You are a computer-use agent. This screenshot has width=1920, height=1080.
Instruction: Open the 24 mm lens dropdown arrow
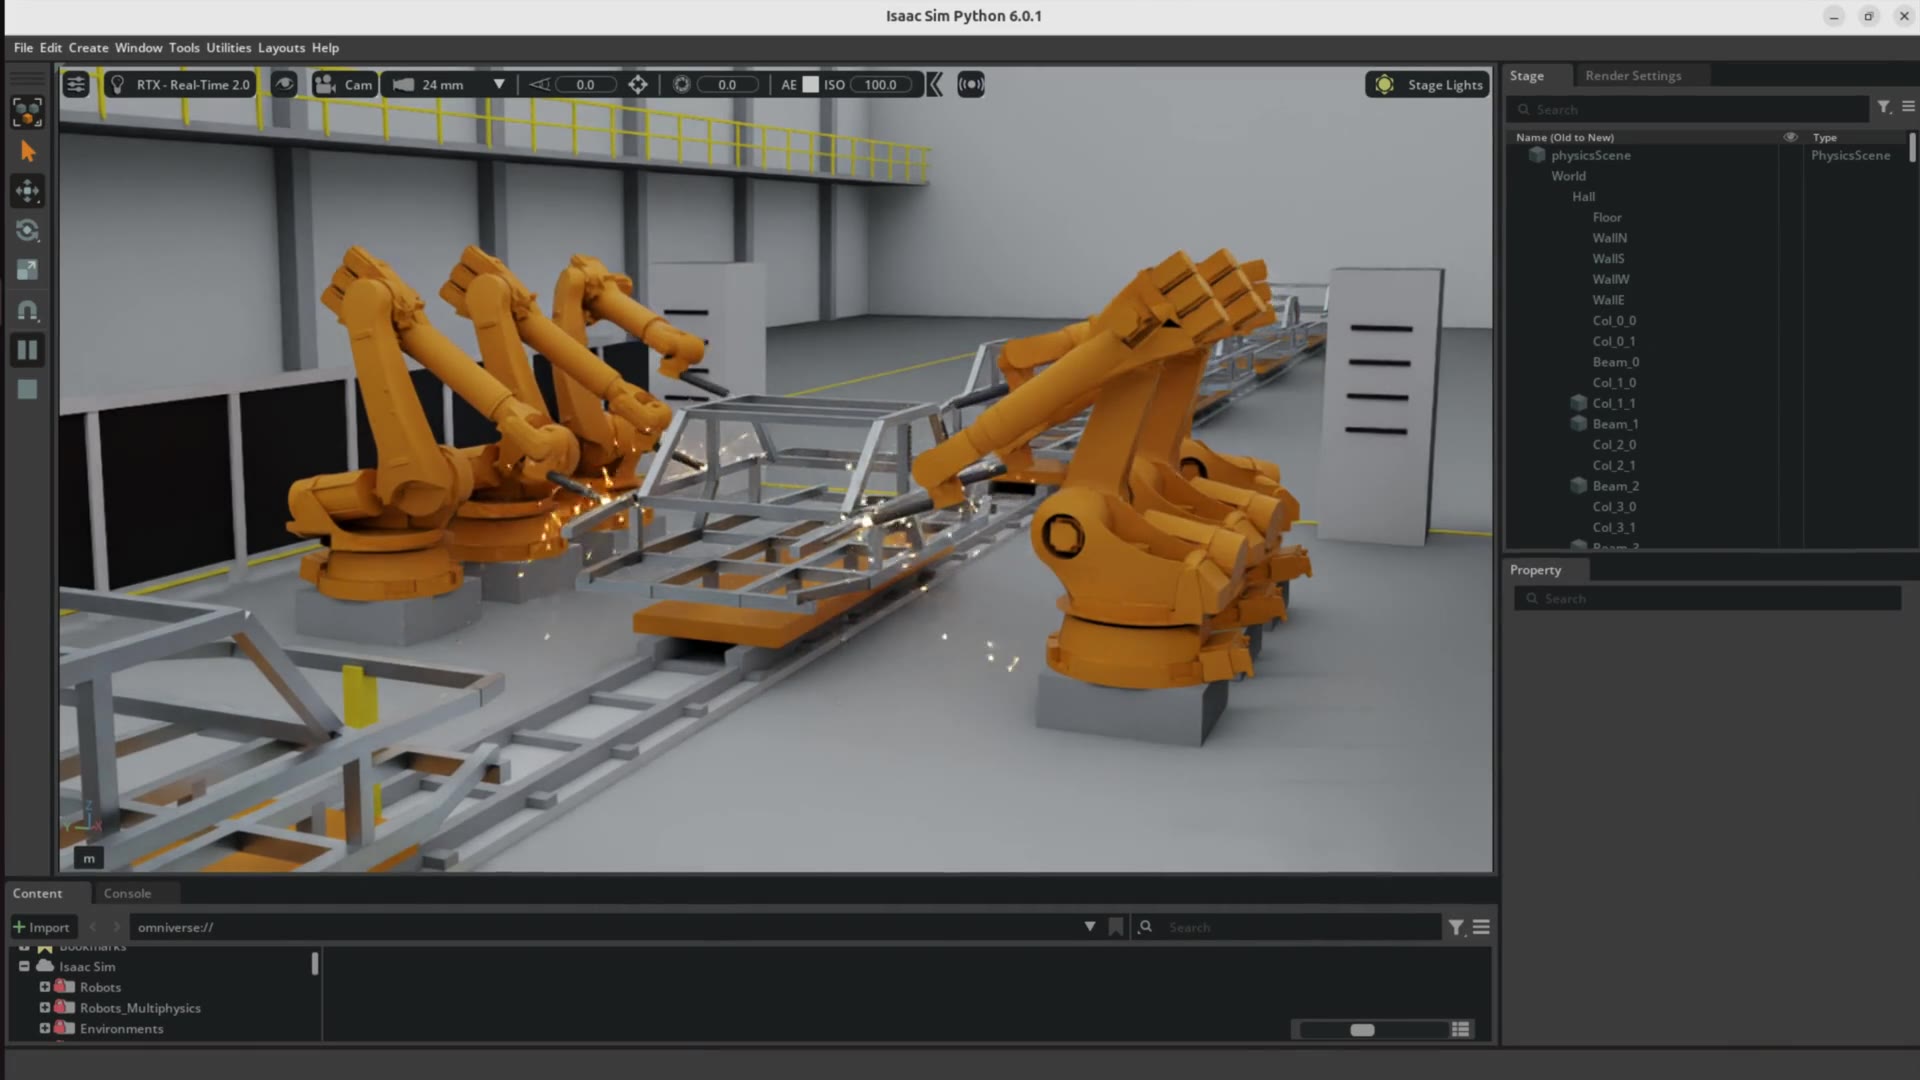pyautogui.click(x=499, y=85)
